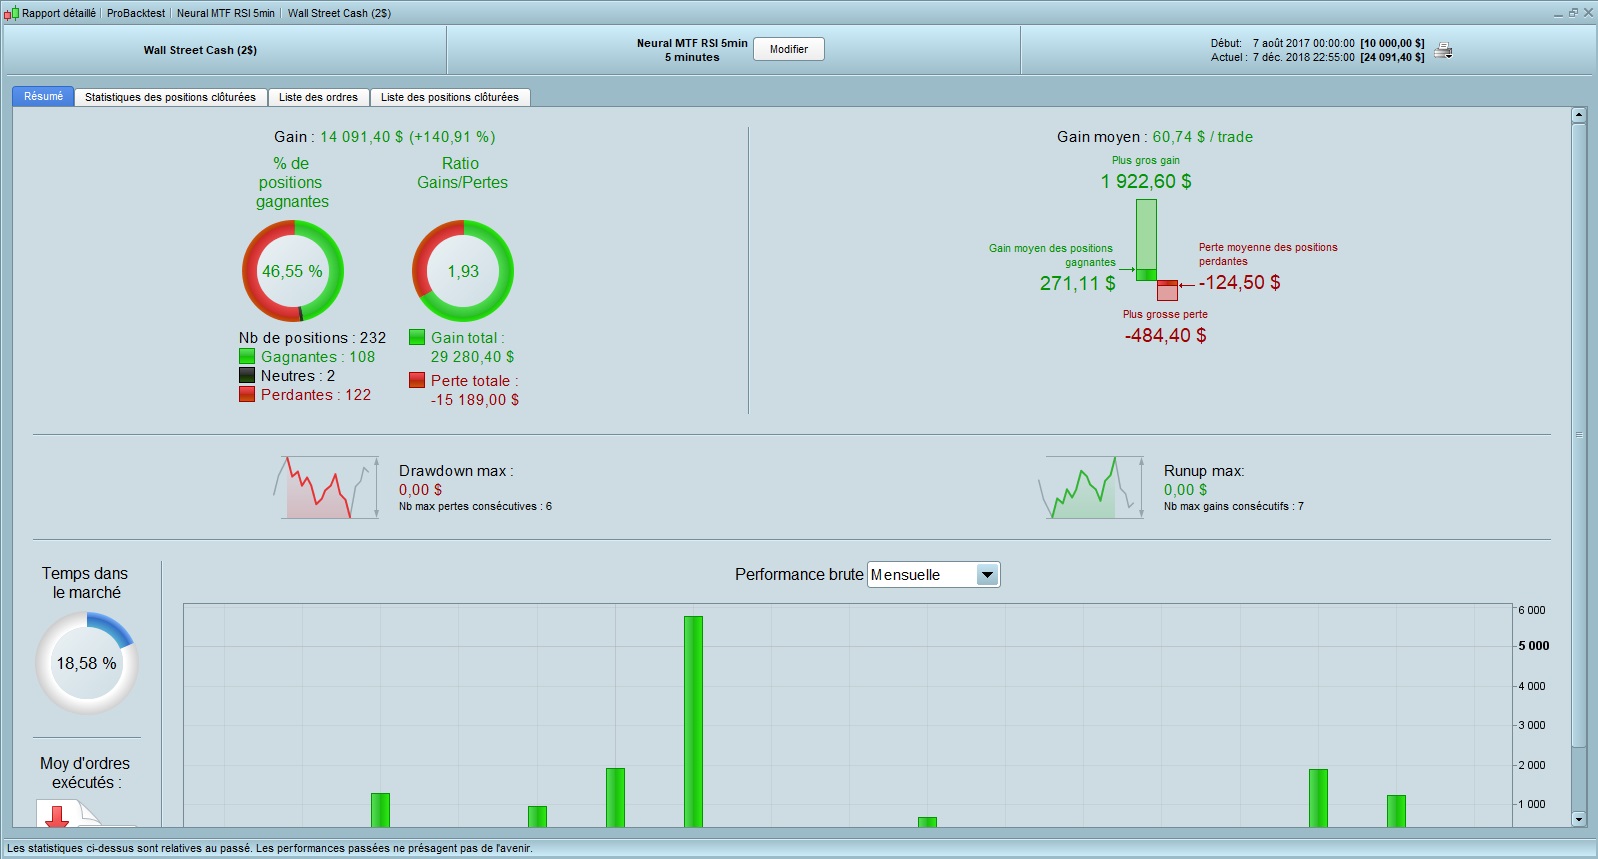
Task: Click the red download arrow under Moy d'ordres exécutés
Action: [57, 815]
